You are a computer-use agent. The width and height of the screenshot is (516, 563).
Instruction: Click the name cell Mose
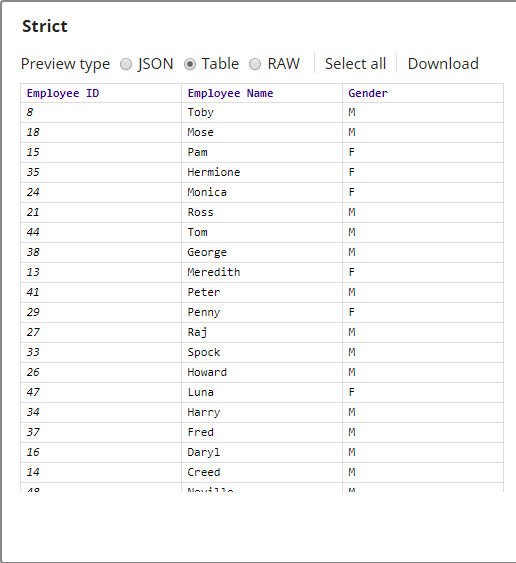[x=262, y=132]
